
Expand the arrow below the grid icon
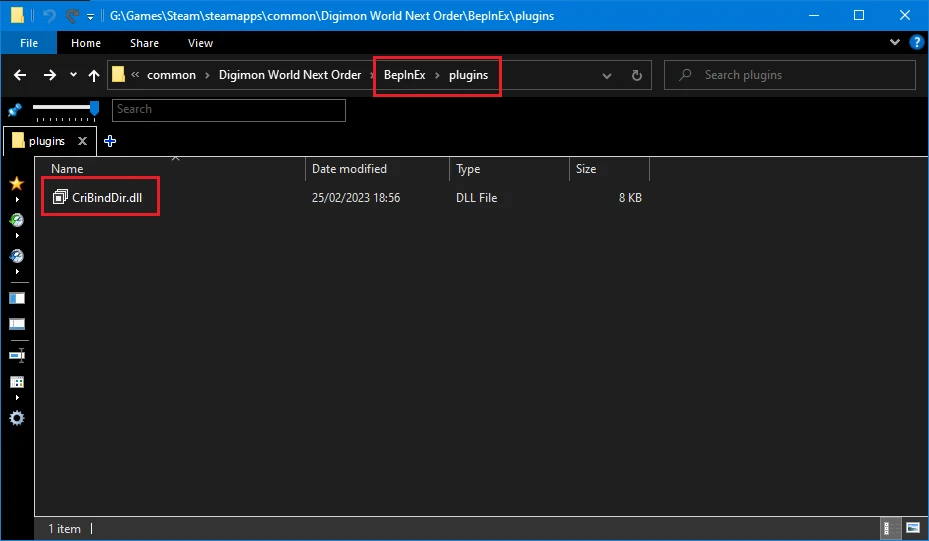(x=17, y=398)
